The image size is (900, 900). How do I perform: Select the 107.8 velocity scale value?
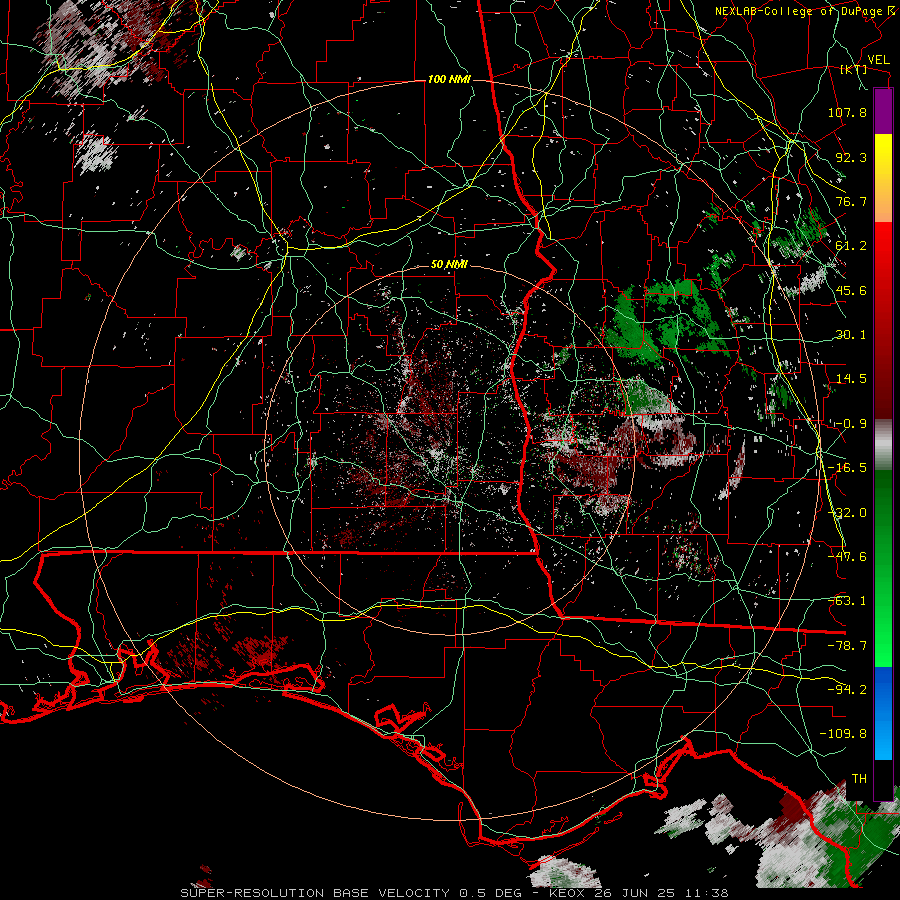[847, 112]
